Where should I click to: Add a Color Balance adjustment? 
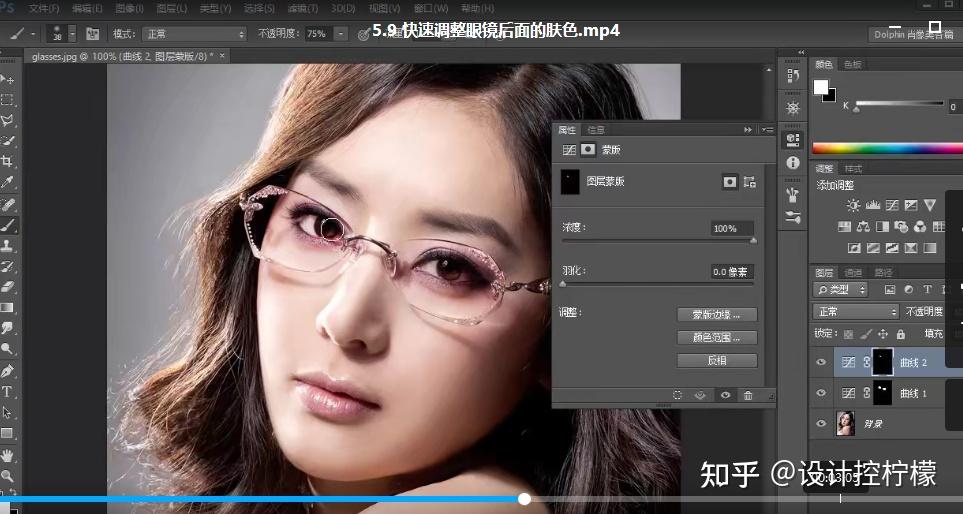pos(864,227)
